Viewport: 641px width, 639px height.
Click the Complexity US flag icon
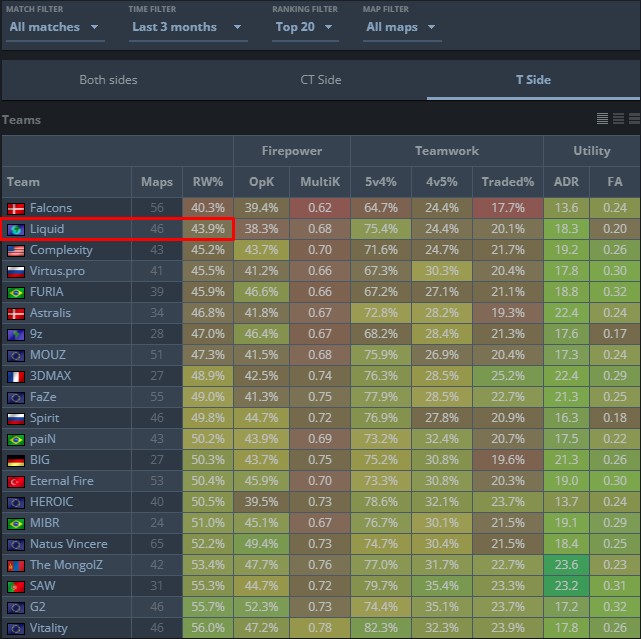(16, 251)
